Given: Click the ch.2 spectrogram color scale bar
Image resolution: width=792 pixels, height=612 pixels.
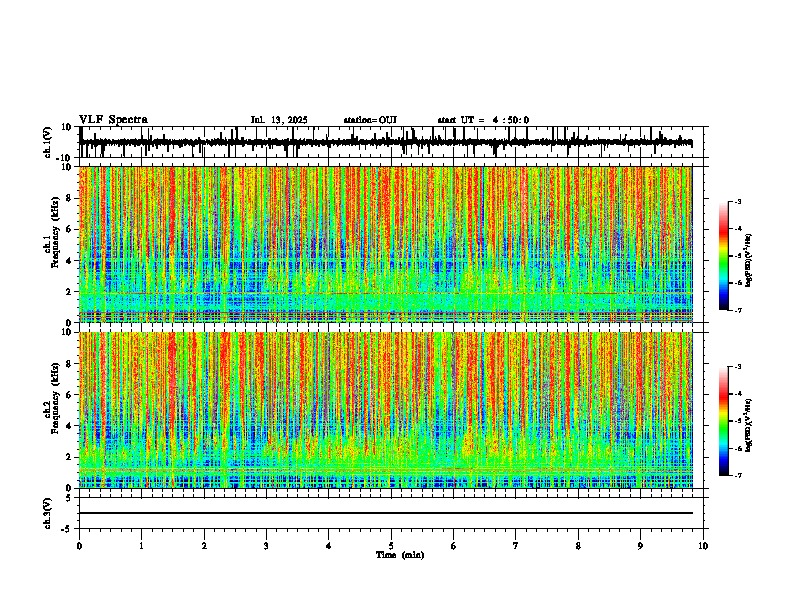Looking at the screenshot, I should coord(723,421).
